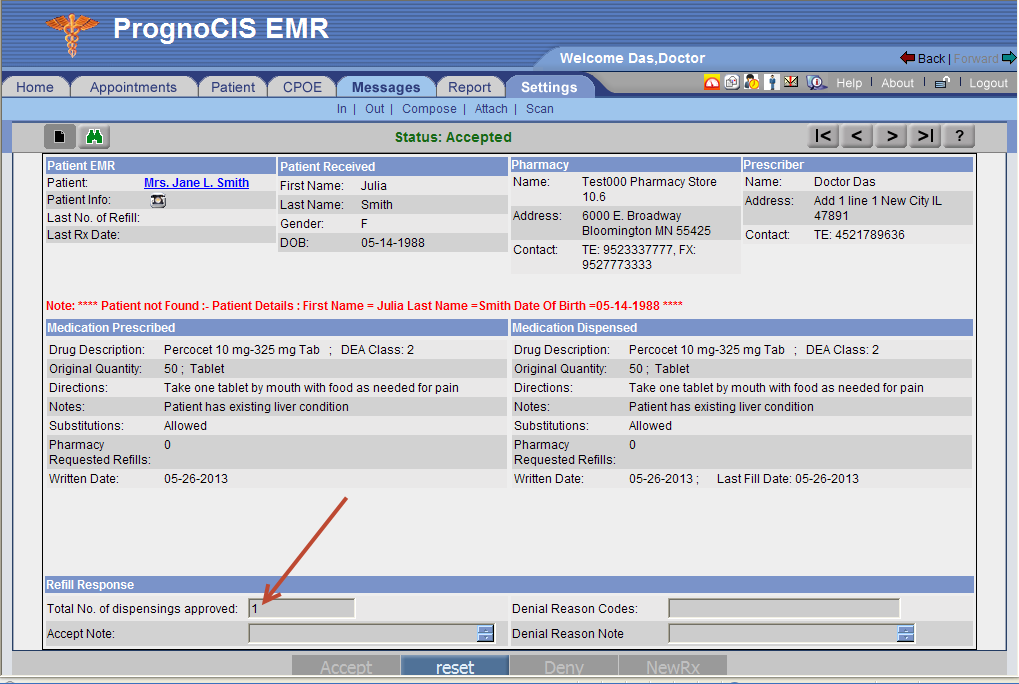Click the 'Status: Accepted' text
This screenshot has height=684, width=1019.
click(453, 137)
